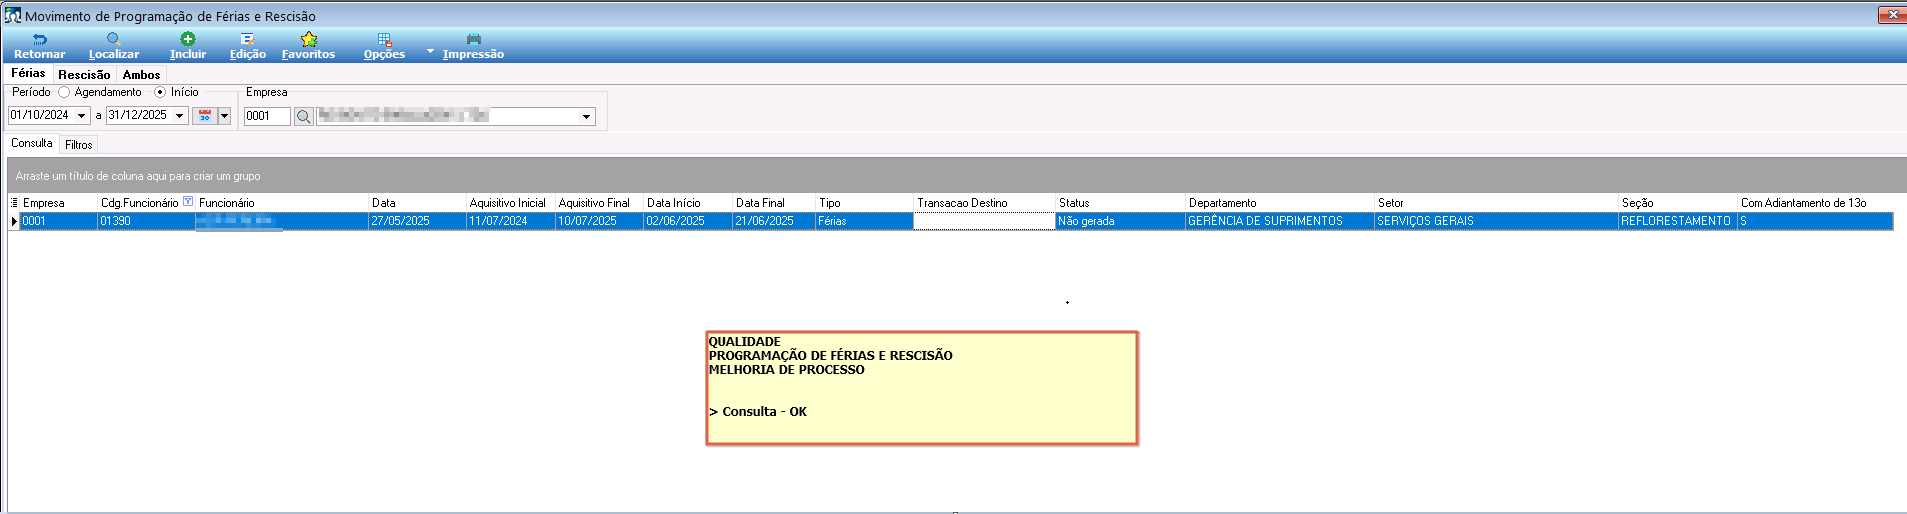Click the row indicator arrow of the row
Image resolution: width=1907 pixels, height=514 pixels.
(x=14, y=221)
